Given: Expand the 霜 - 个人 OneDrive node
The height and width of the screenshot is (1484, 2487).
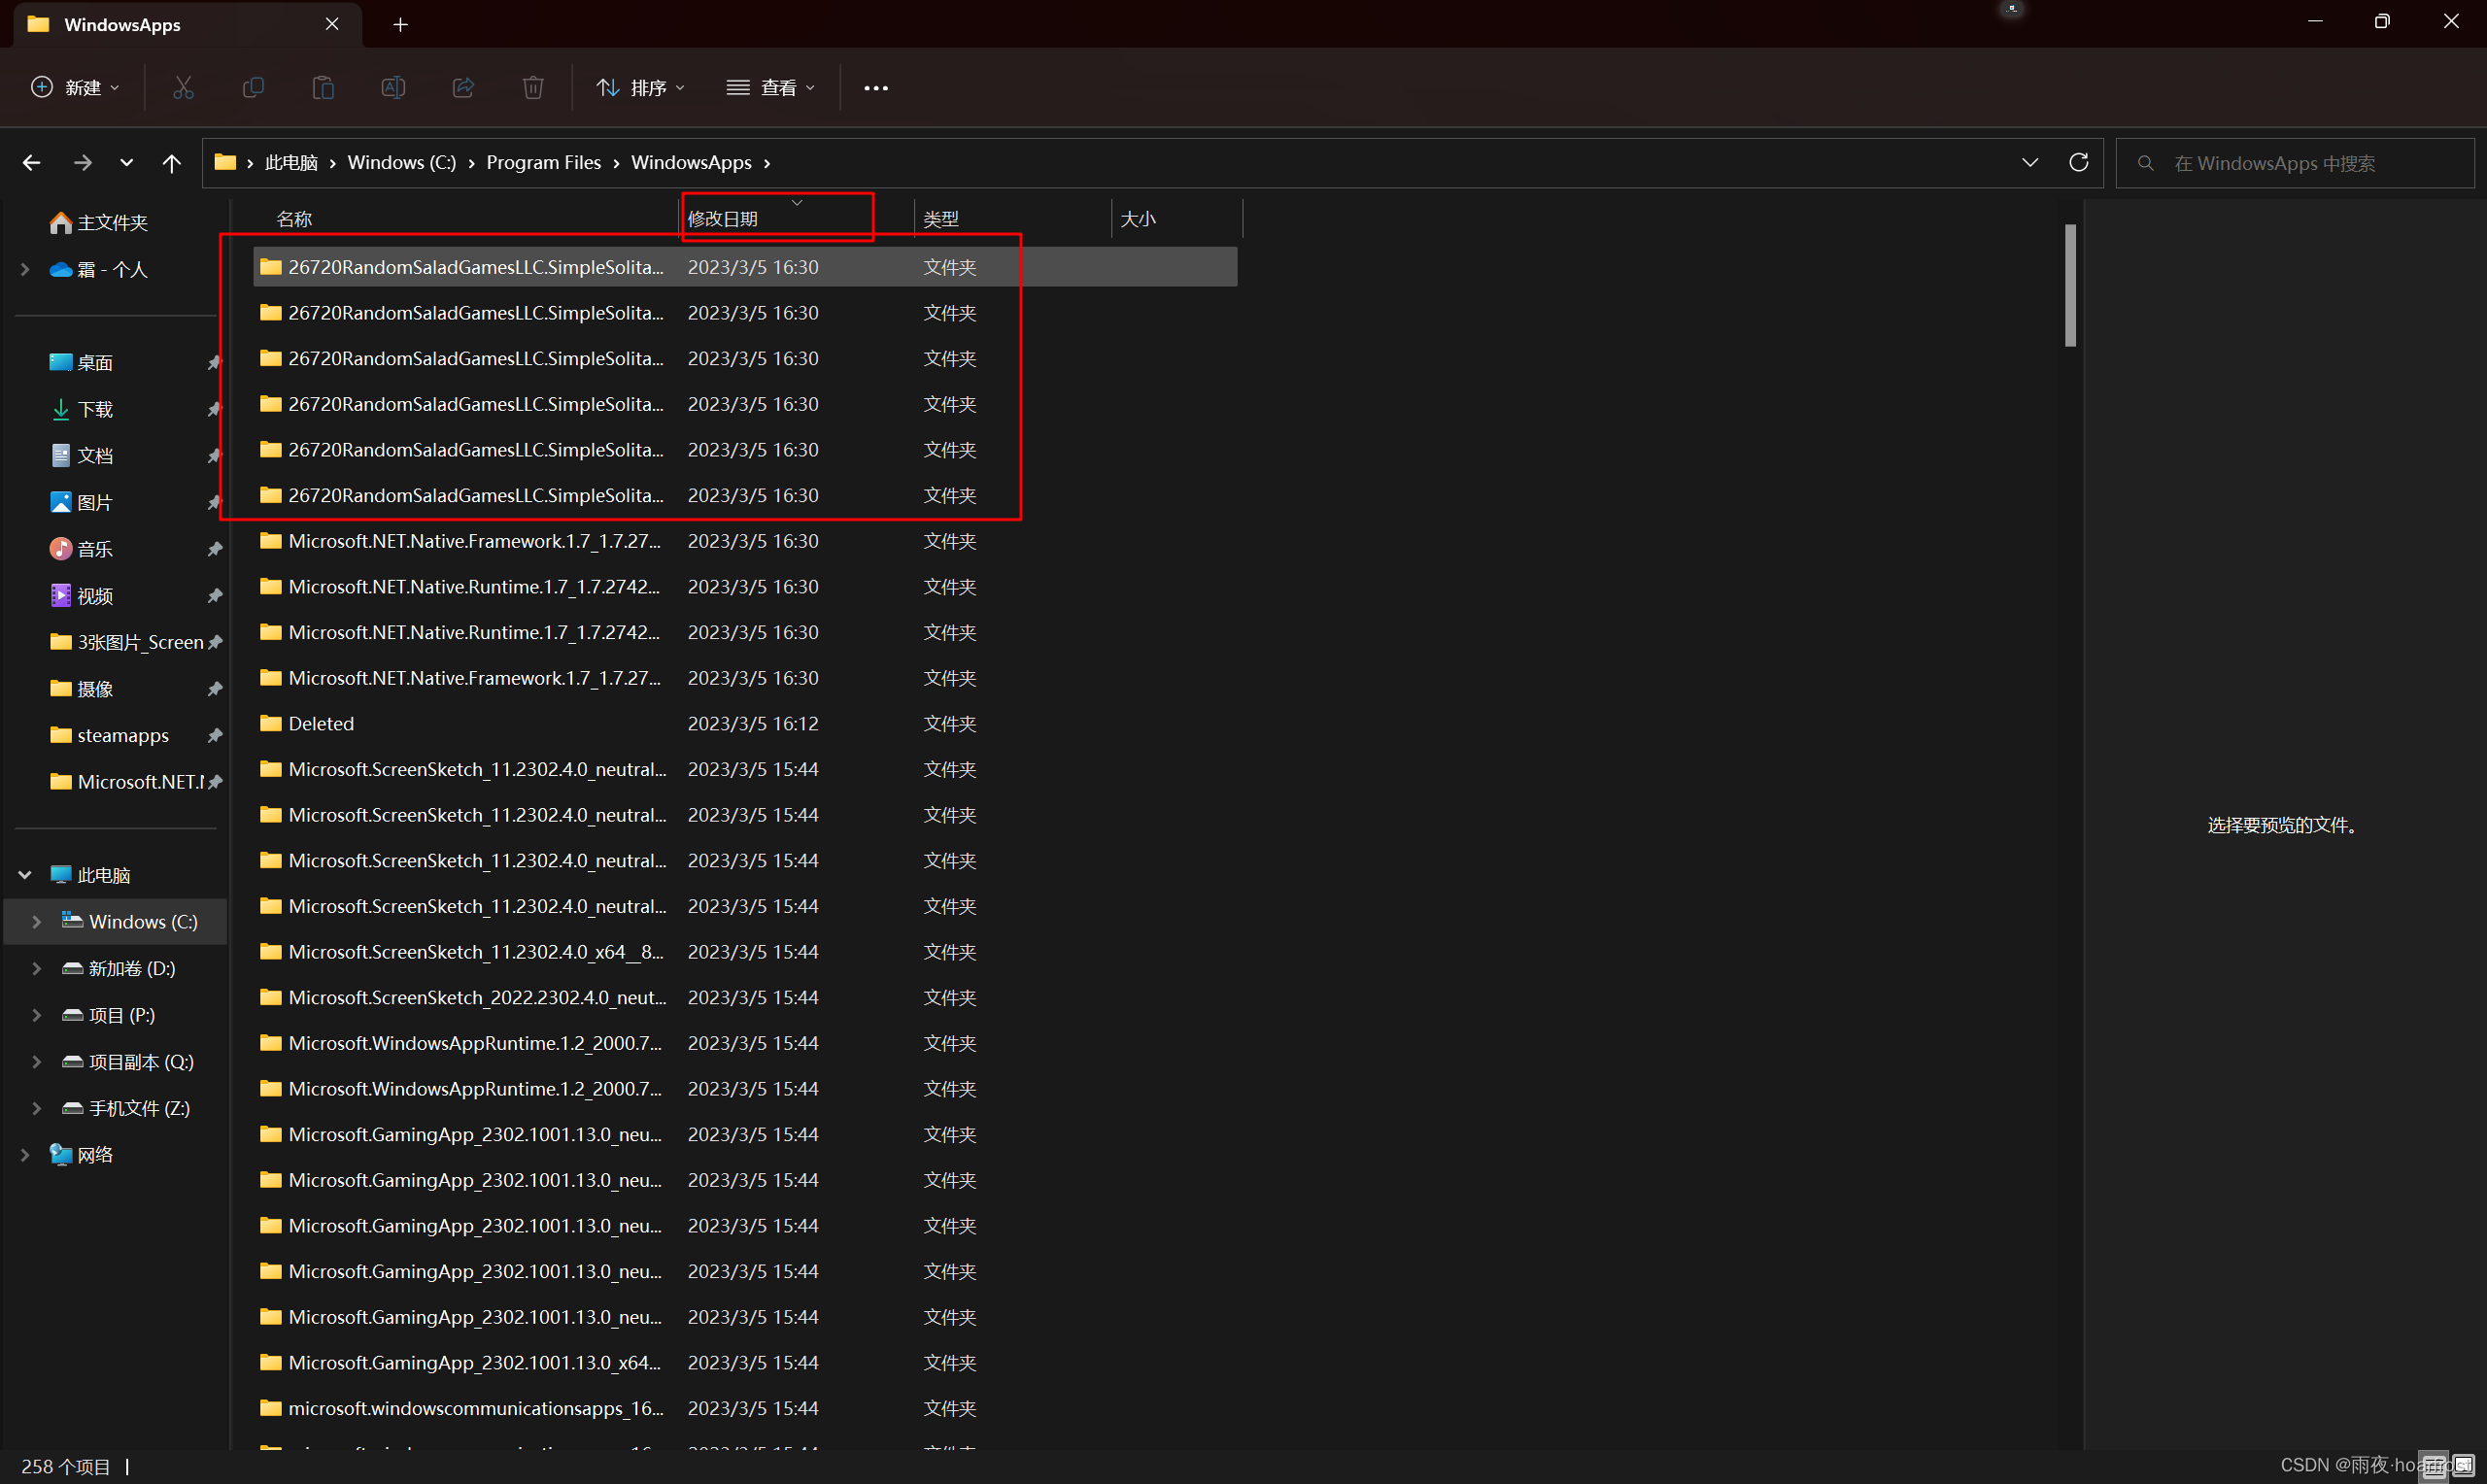Looking at the screenshot, I should coord(25,269).
